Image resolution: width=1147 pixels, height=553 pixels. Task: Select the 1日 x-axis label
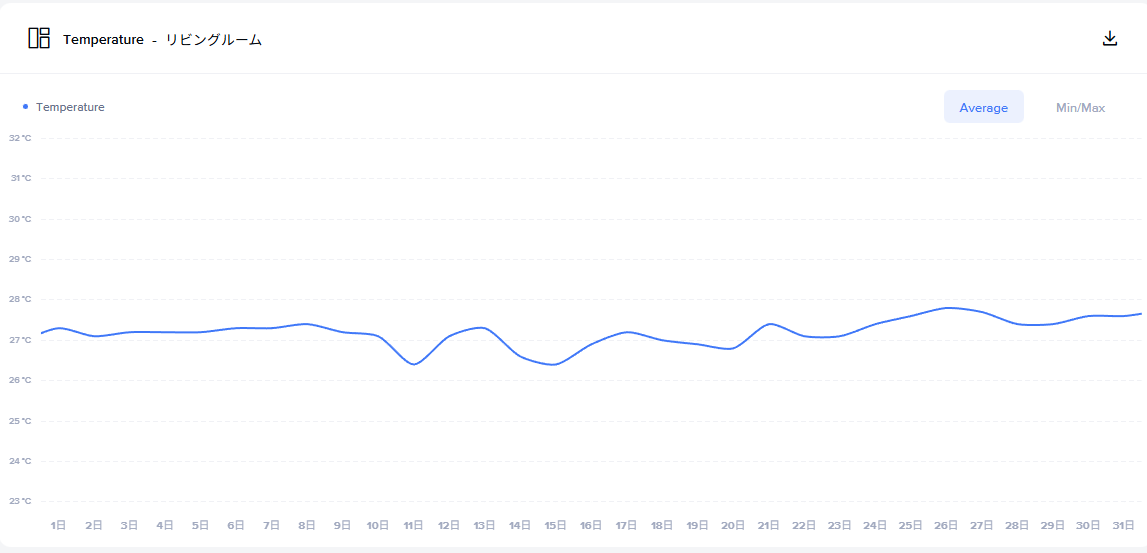[58, 525]
